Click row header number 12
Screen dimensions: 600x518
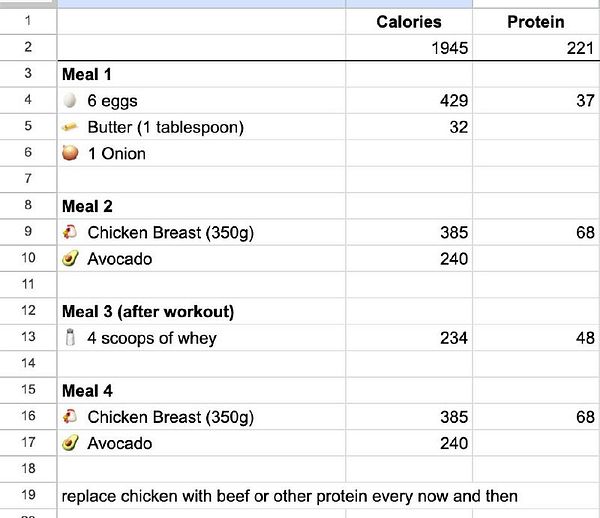click(28, 312)
